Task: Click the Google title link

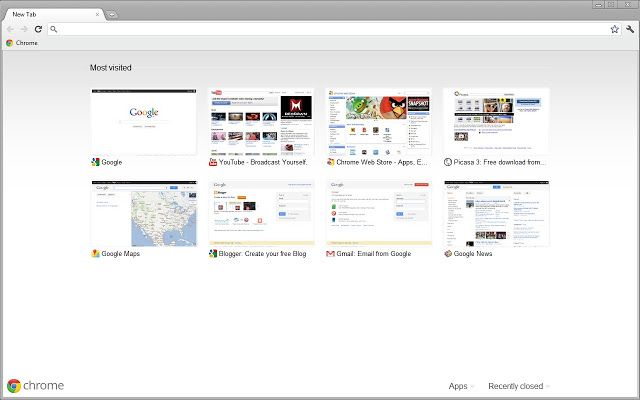Action: [x=112, y=162]
